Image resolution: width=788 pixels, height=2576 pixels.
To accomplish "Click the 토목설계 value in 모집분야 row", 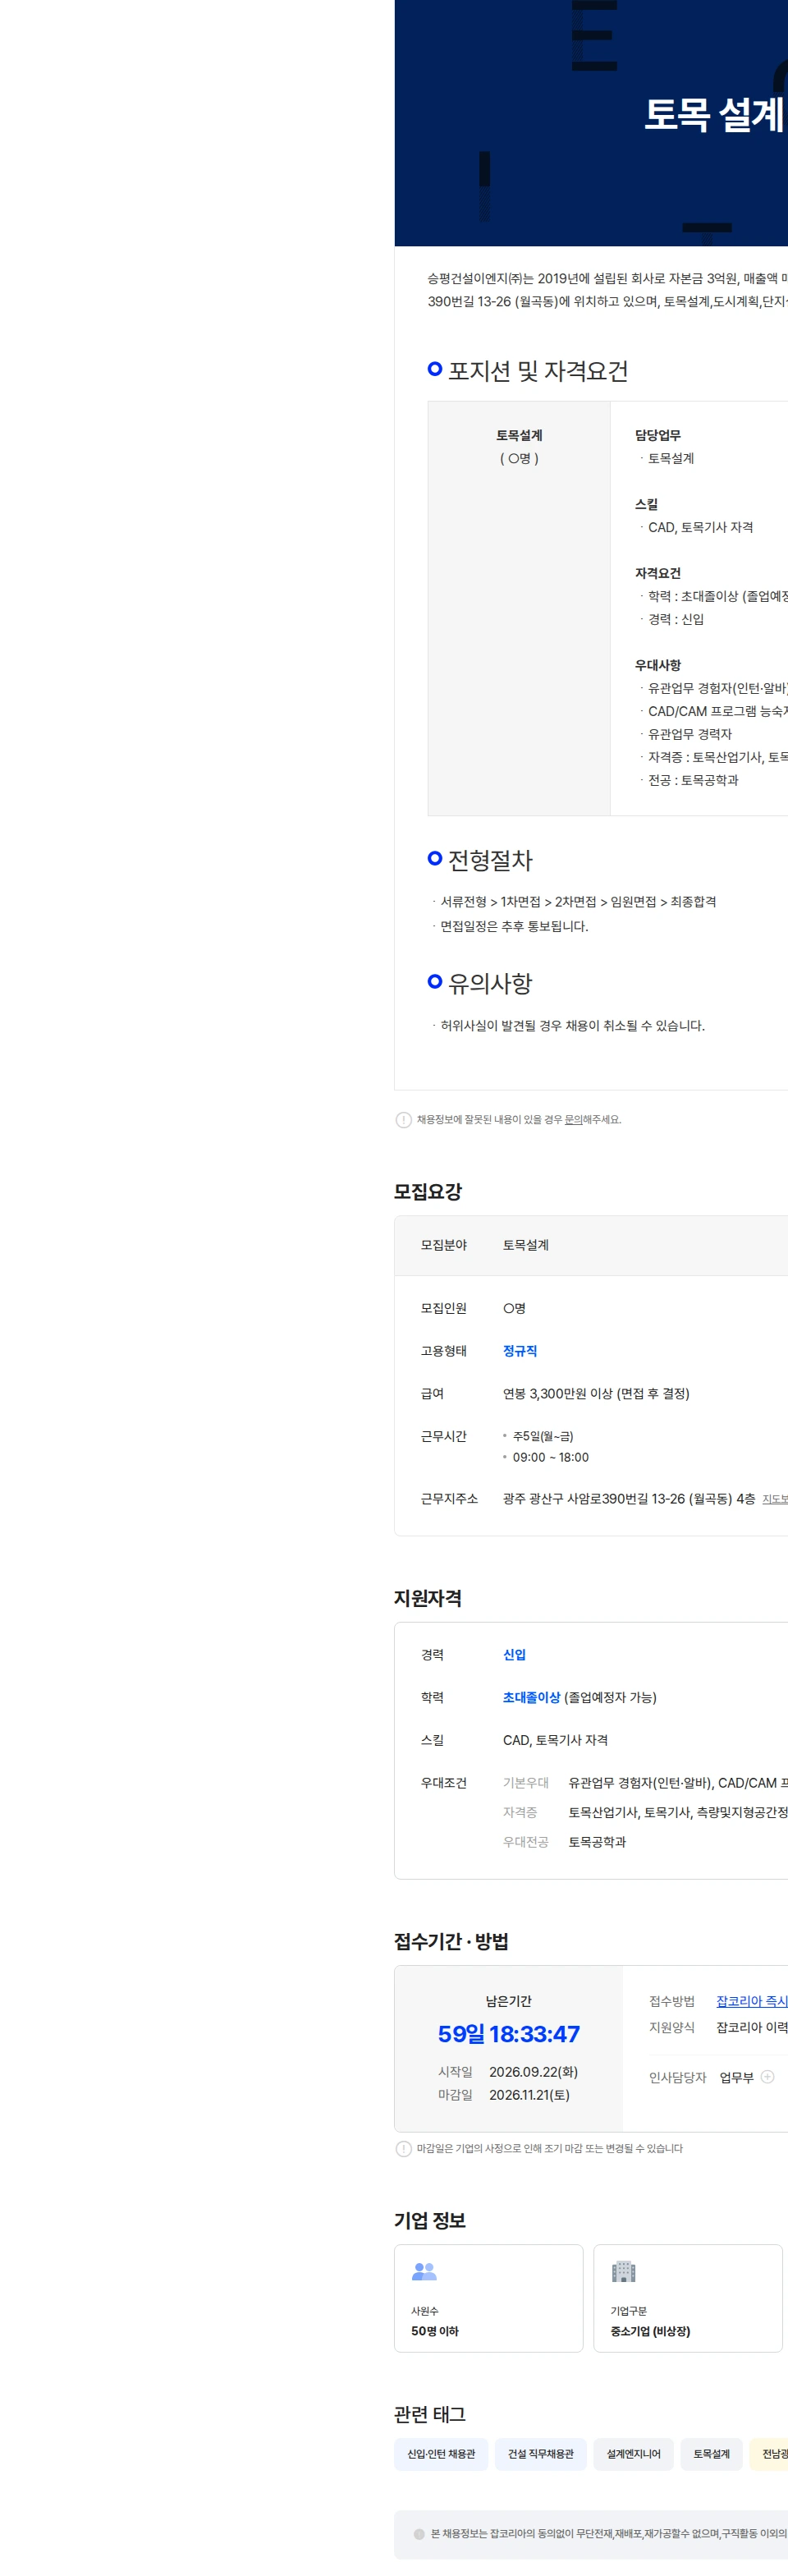I will (525, 1244).
